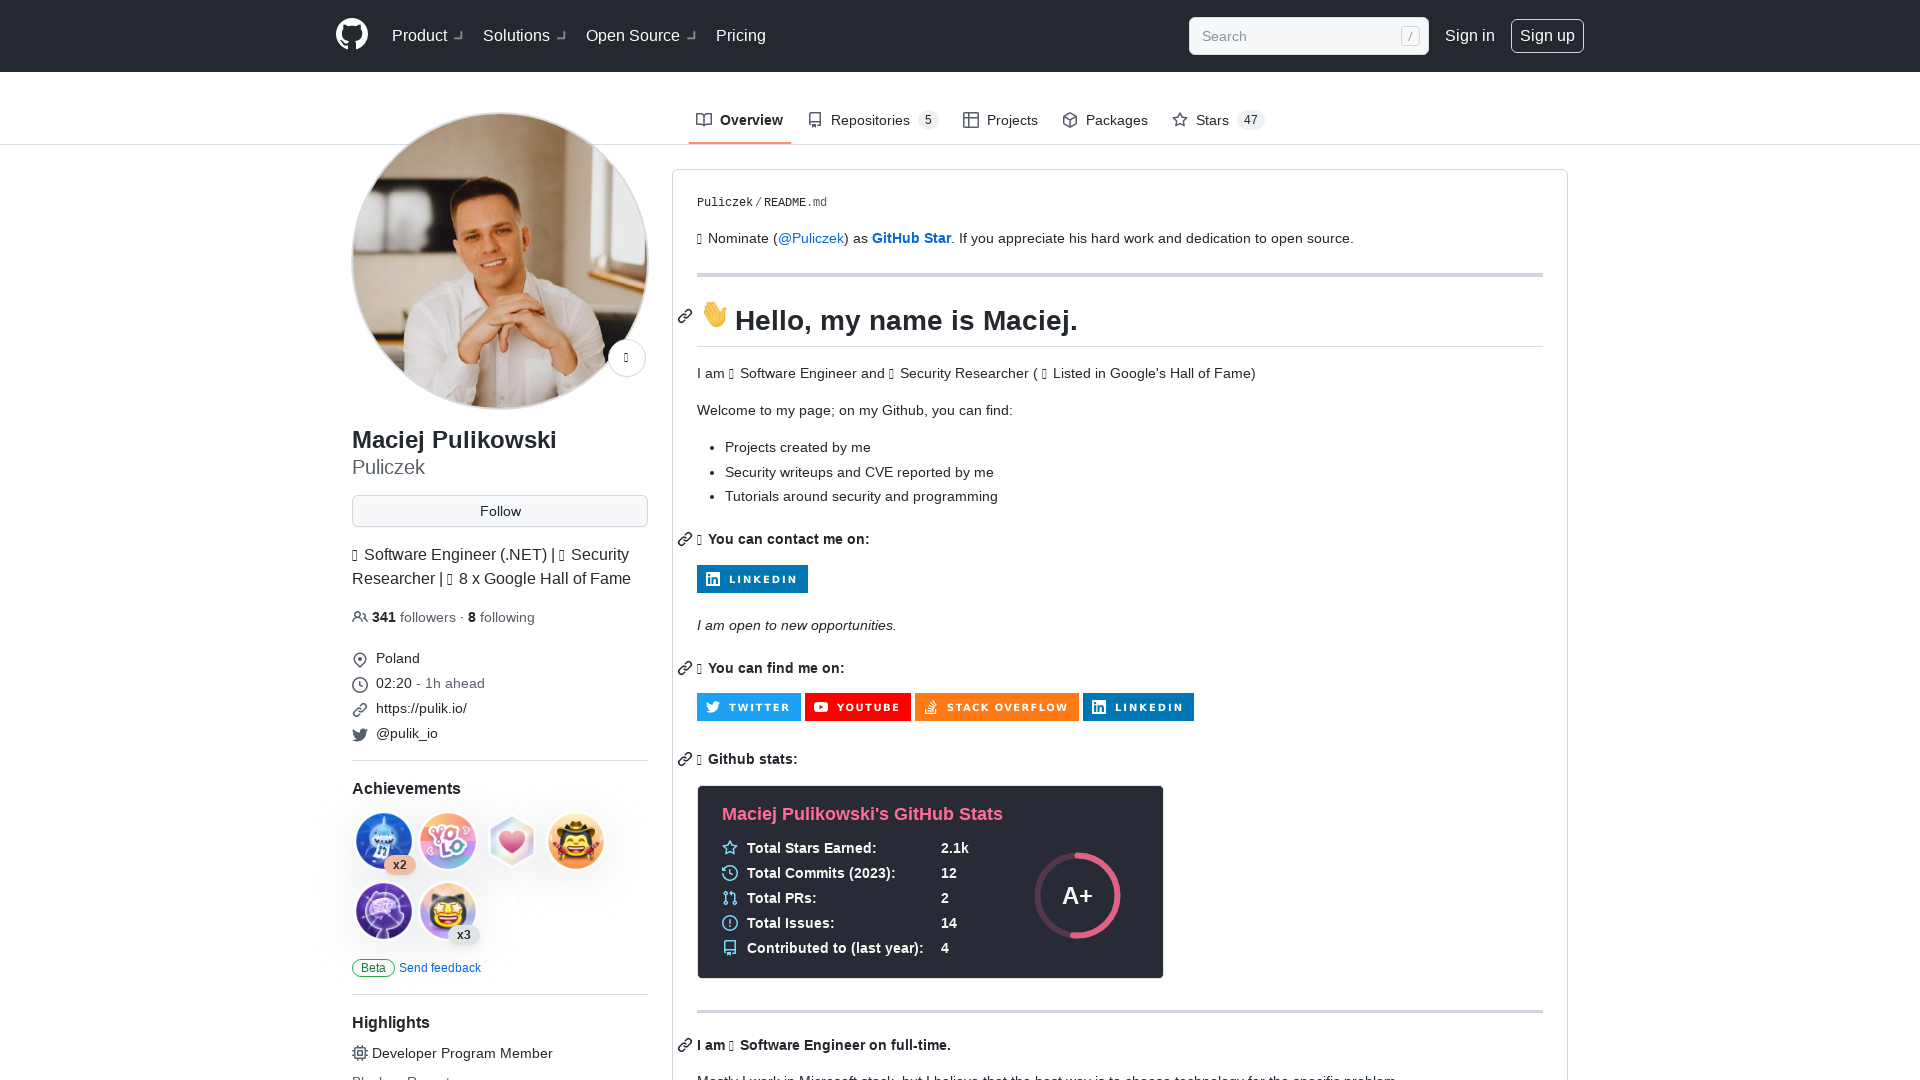Open the GitHub home logo
The image size is (1920, 1080).
tap(352, 35)
